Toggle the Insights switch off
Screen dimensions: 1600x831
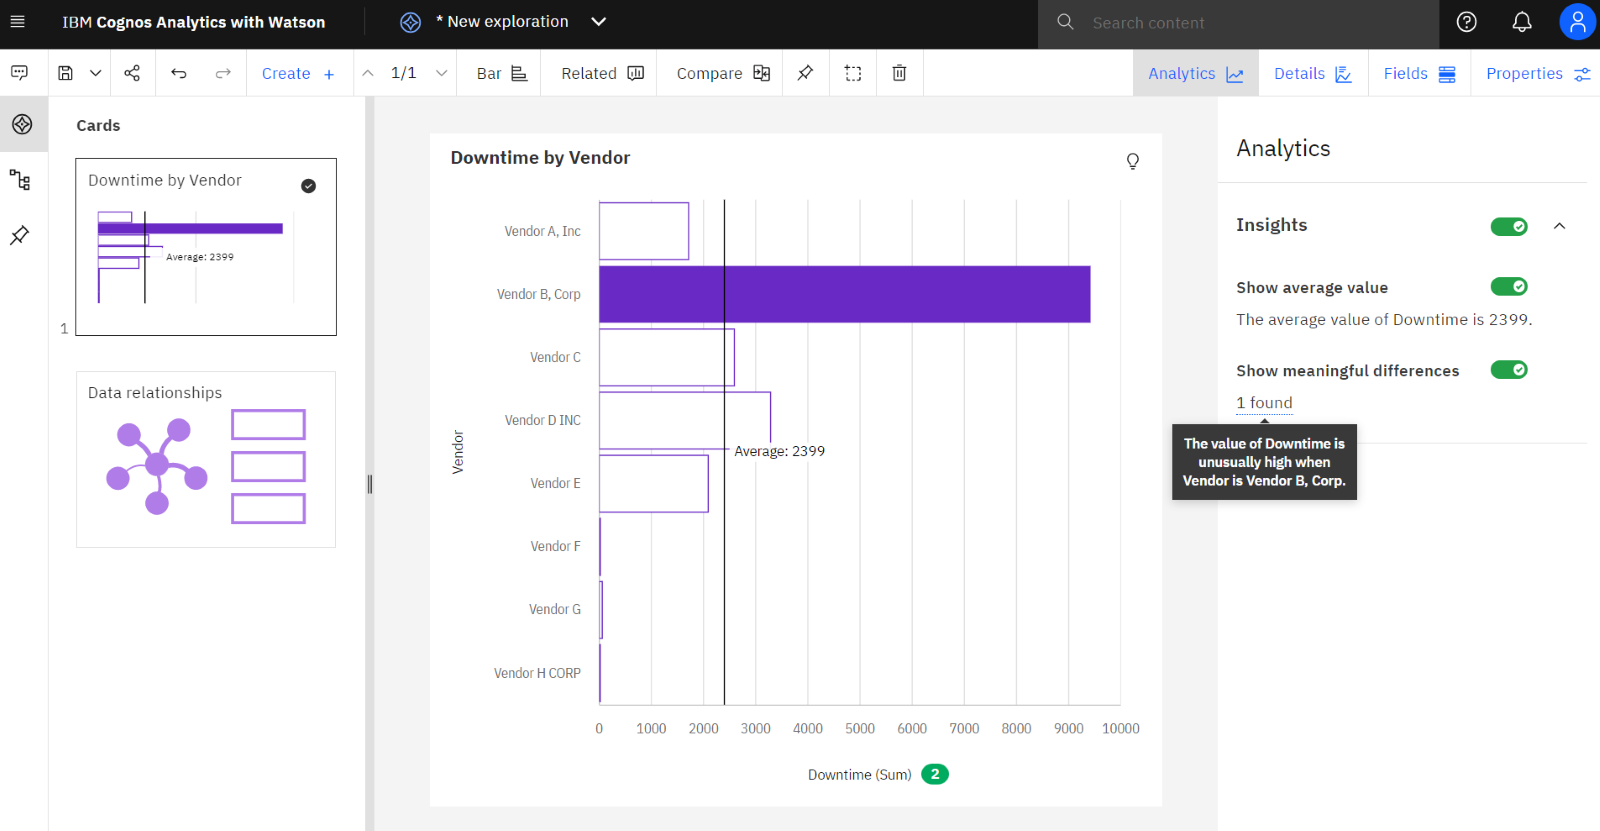click(1508, 226)
